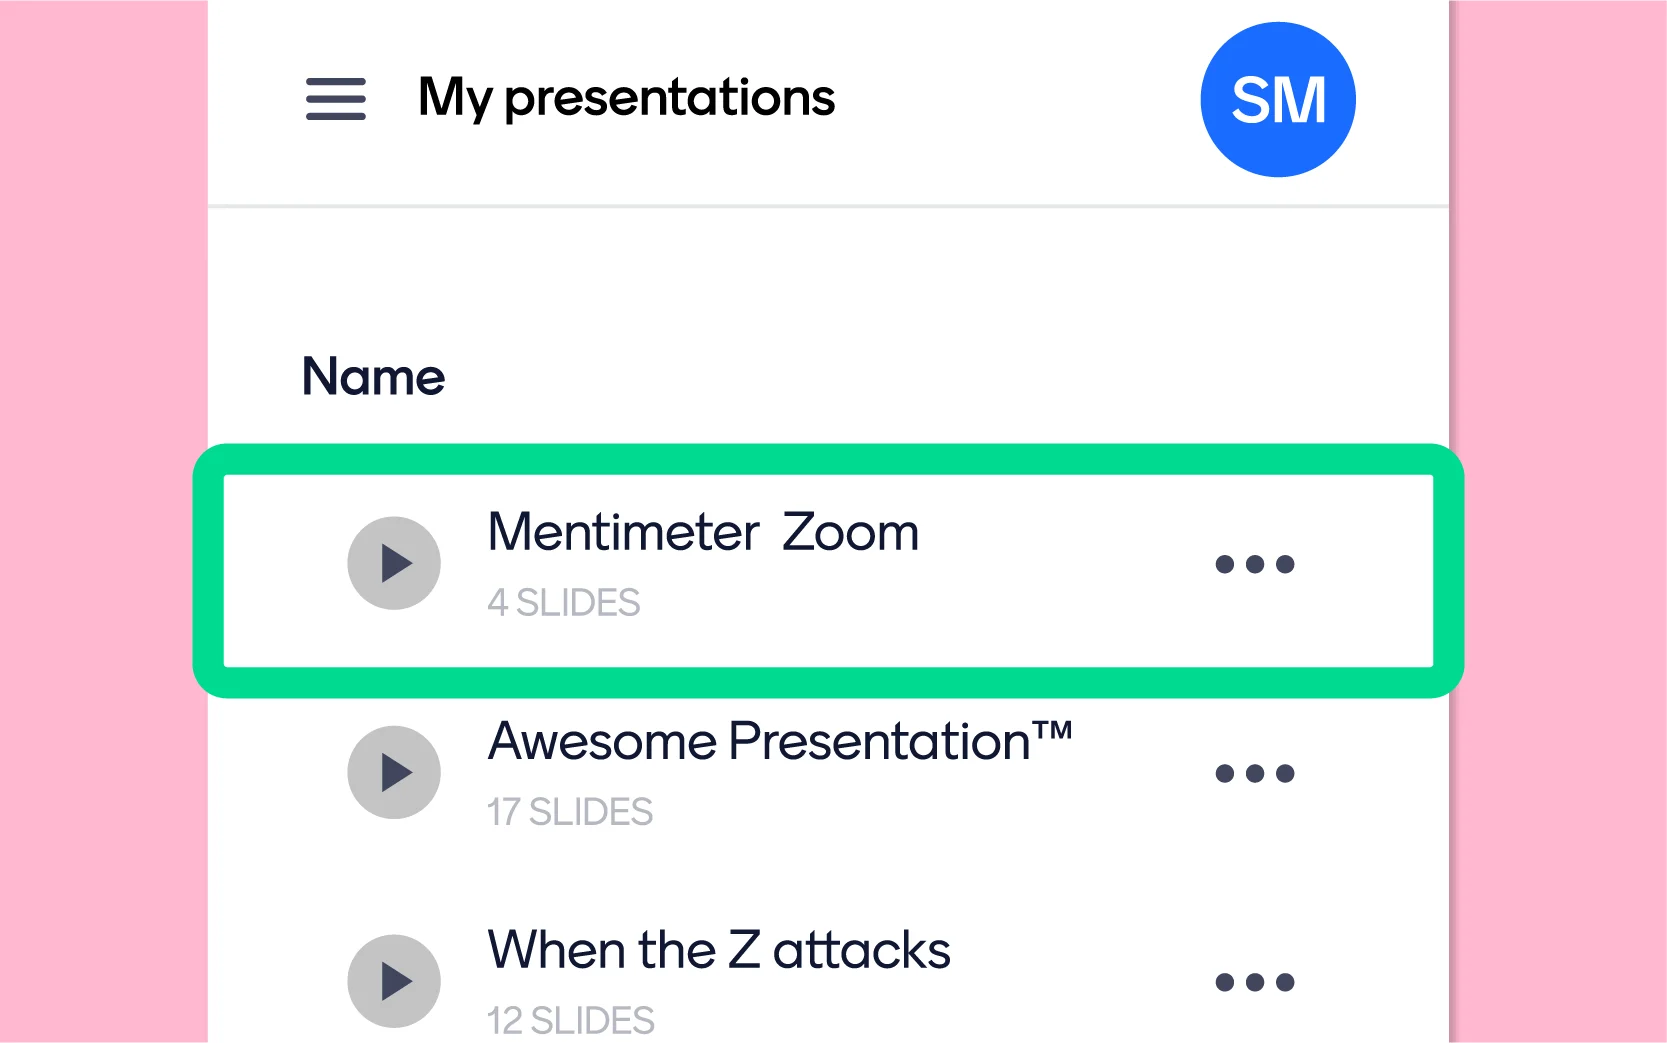Viewport: 1667px width, 1043px height.
Task: Select the 17 SLIDES label text
Action: click(570, 812)
